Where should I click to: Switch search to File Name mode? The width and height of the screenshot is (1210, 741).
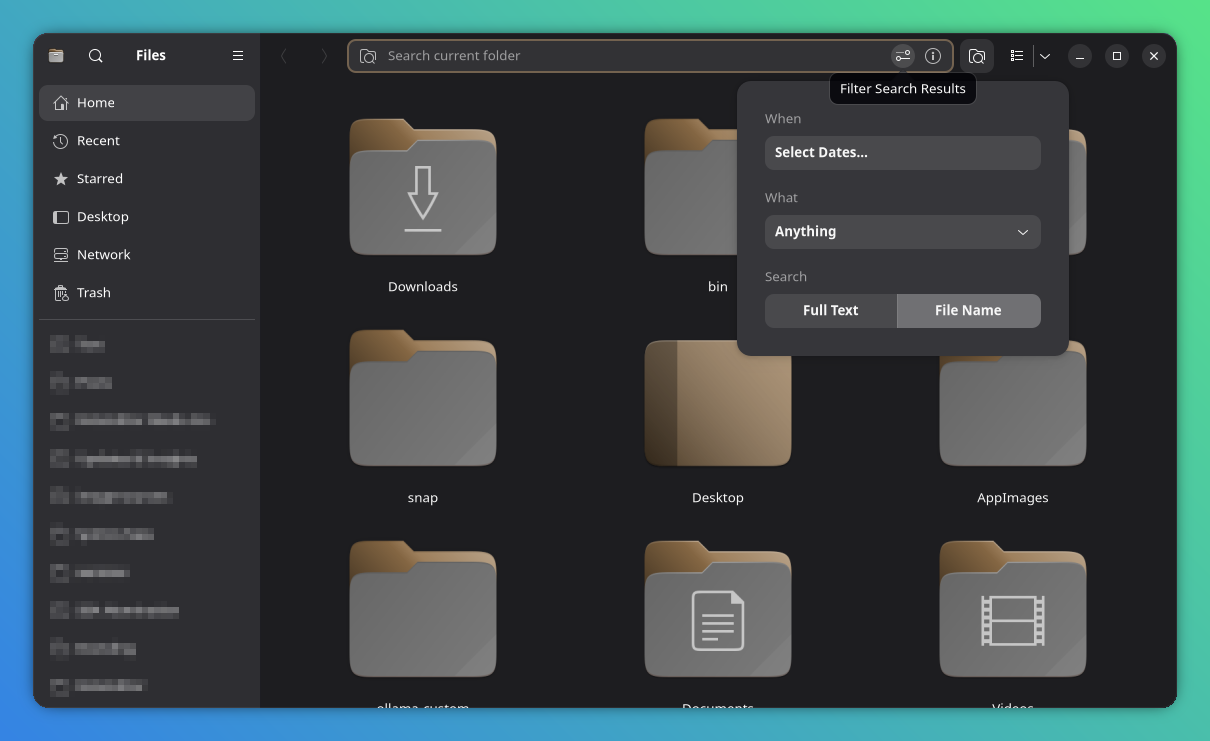pos(968,310)
